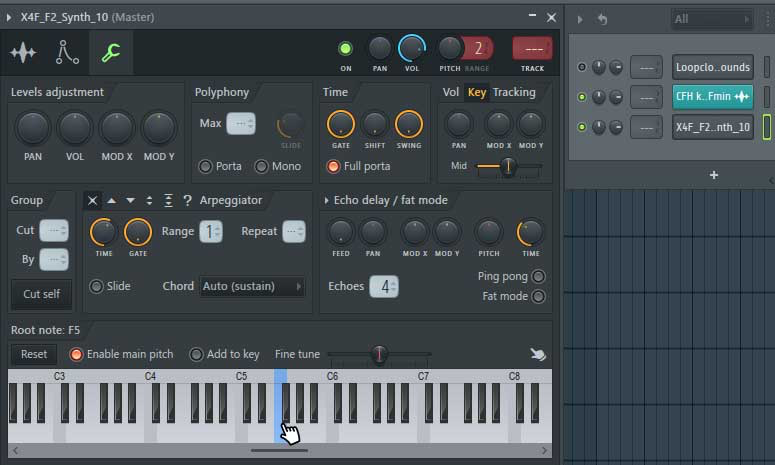Click the arpeggiator random question mark icon
775x465 pixels.
[186, 200]
